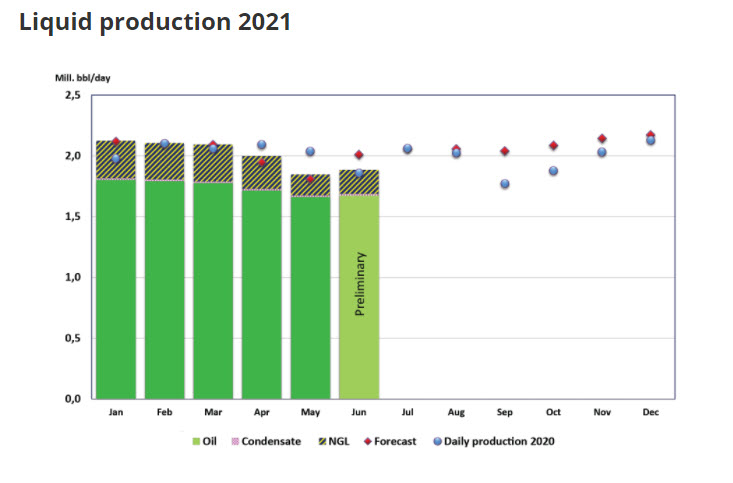Screen dimensions: 733x483
Task: Click the 'Dec' month axis label
Action: pyautogui.click(x=651, y=411)
